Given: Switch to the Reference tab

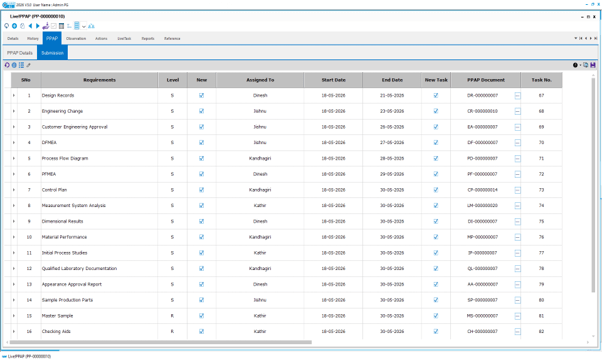Looking at the screenshot, I should click(x=172, y=39).
